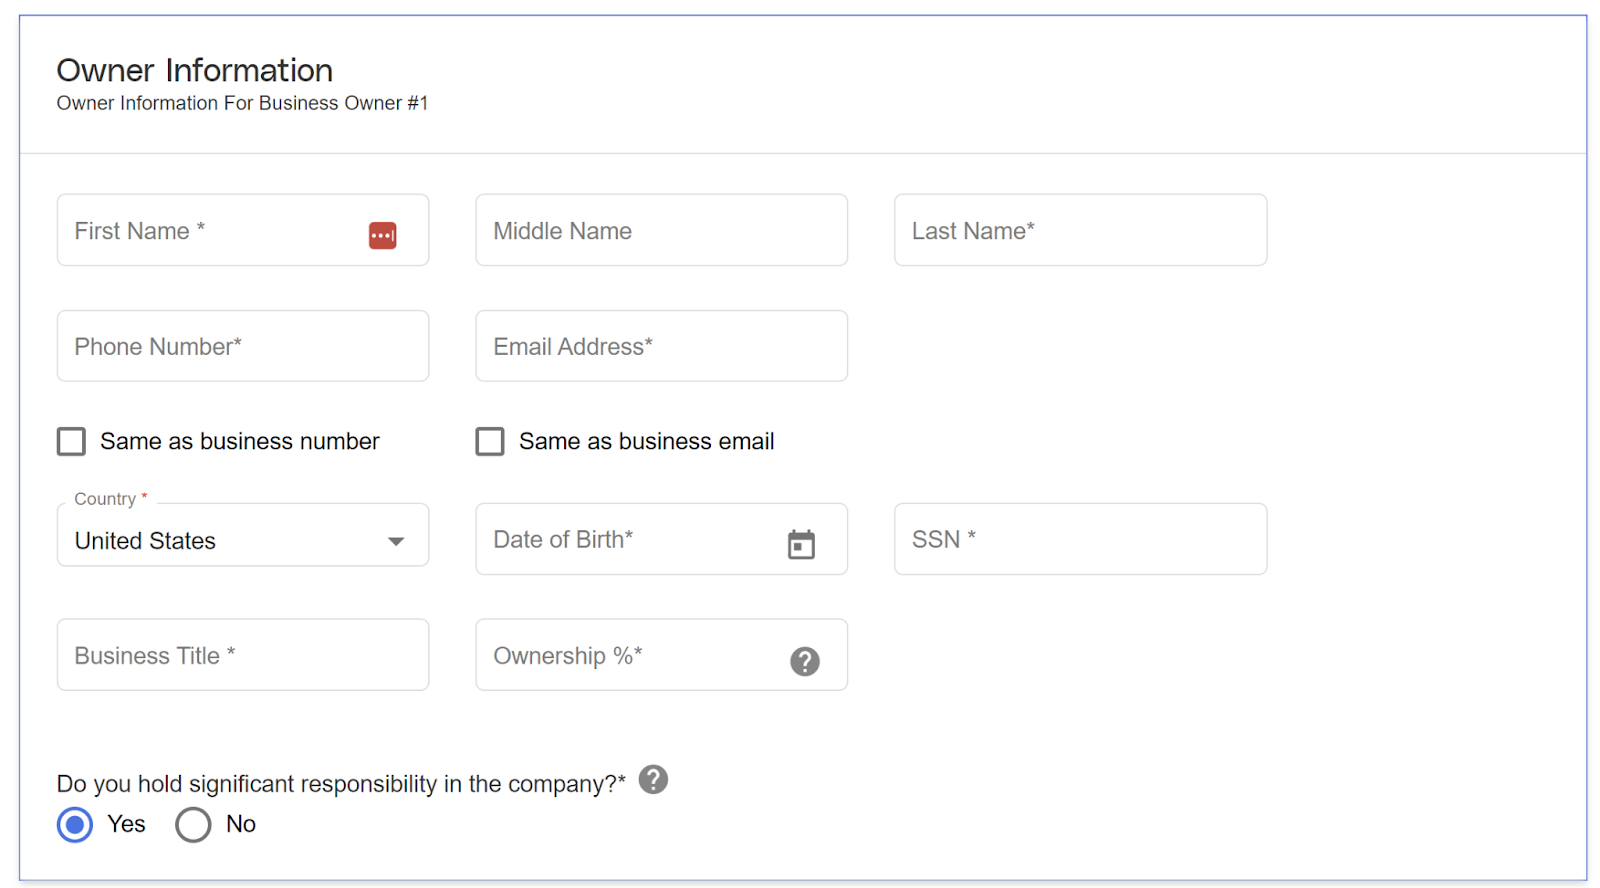Focus the Date of Birth field
The width and height of the screenshot is (1600, 888).
[x=661, y=539]
